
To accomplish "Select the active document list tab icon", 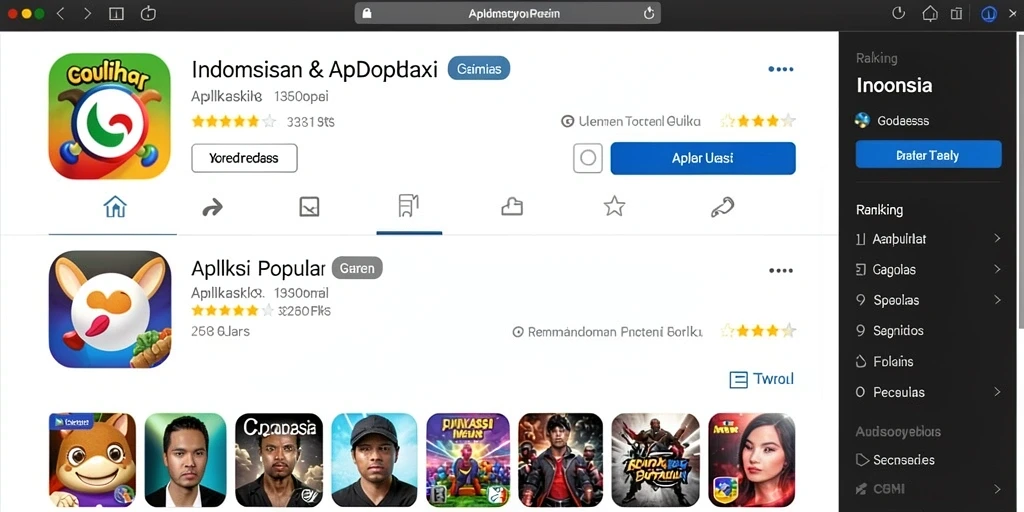I will [x=408, y=206].
